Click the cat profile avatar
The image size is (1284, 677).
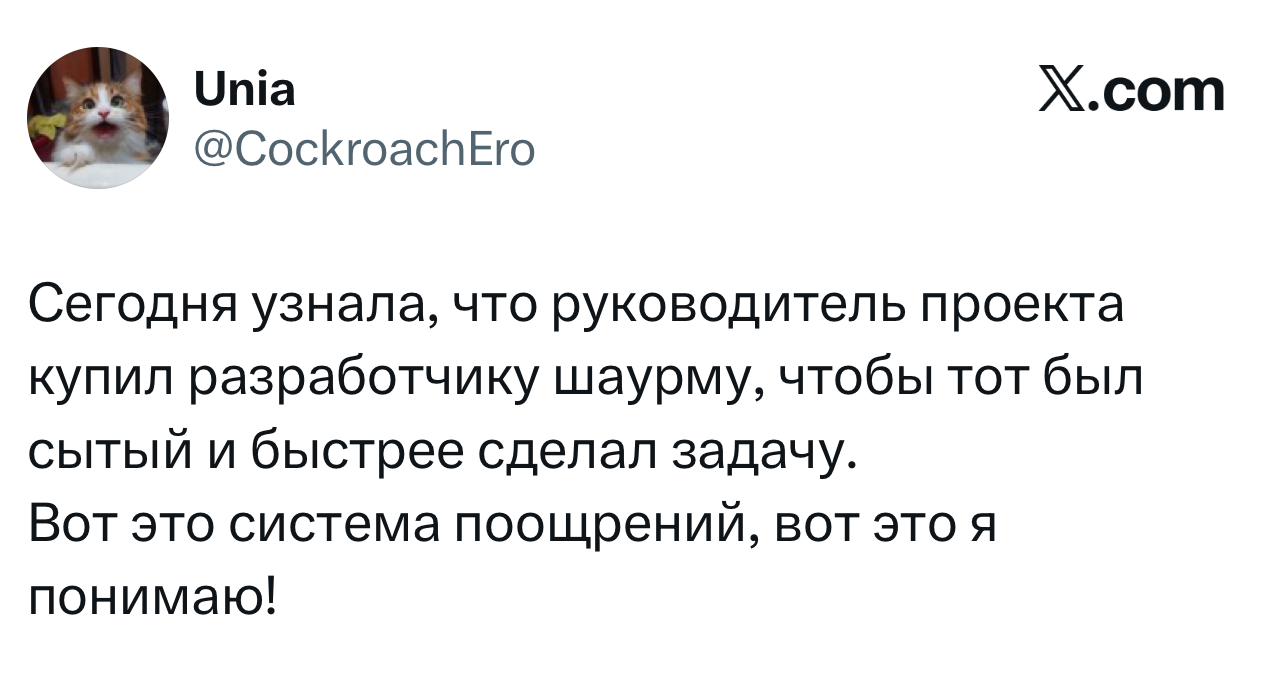coord(98,117)
